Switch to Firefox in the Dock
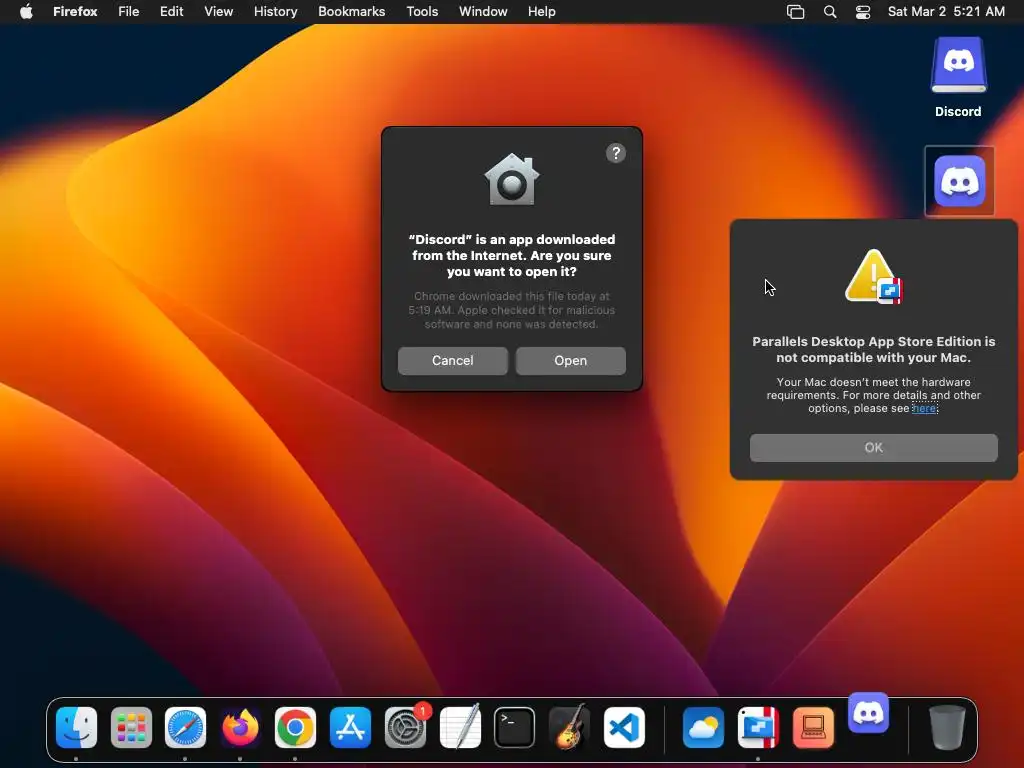This screenshot has height=768, width=1024. tap(240, 727)
